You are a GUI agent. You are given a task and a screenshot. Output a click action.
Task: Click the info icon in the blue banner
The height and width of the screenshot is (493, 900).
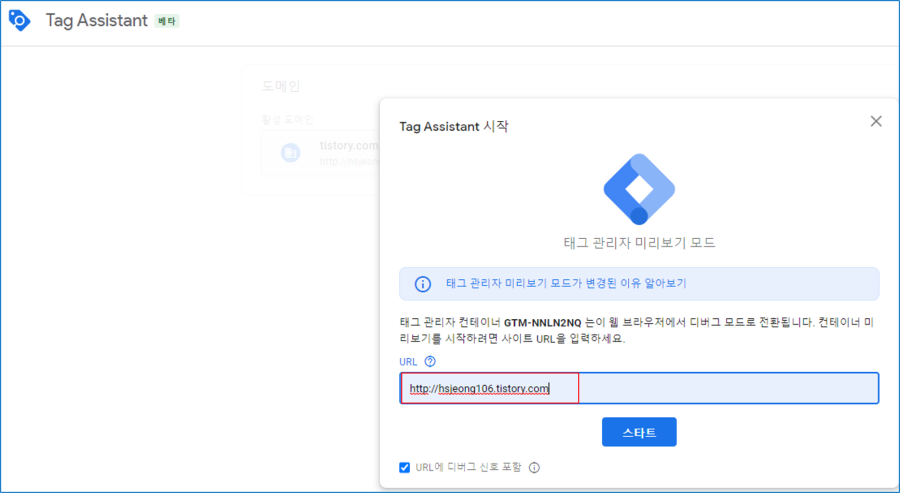point(423,284)
